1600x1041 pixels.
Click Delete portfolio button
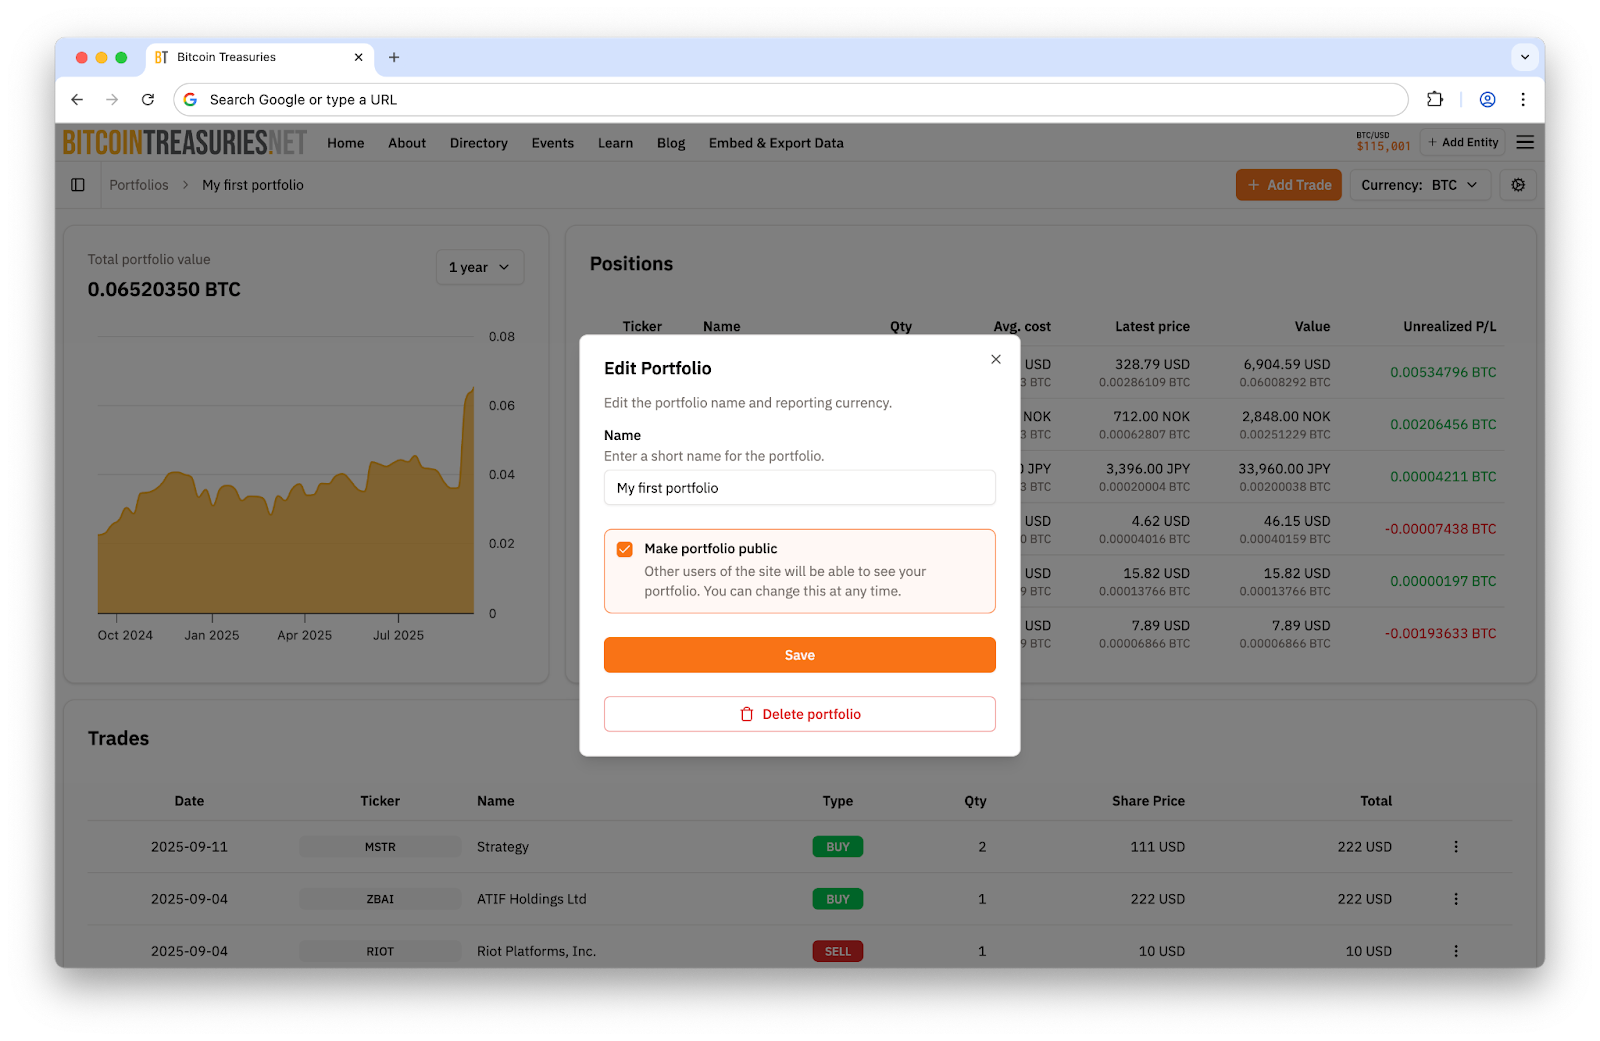click(x=799, y=714)
